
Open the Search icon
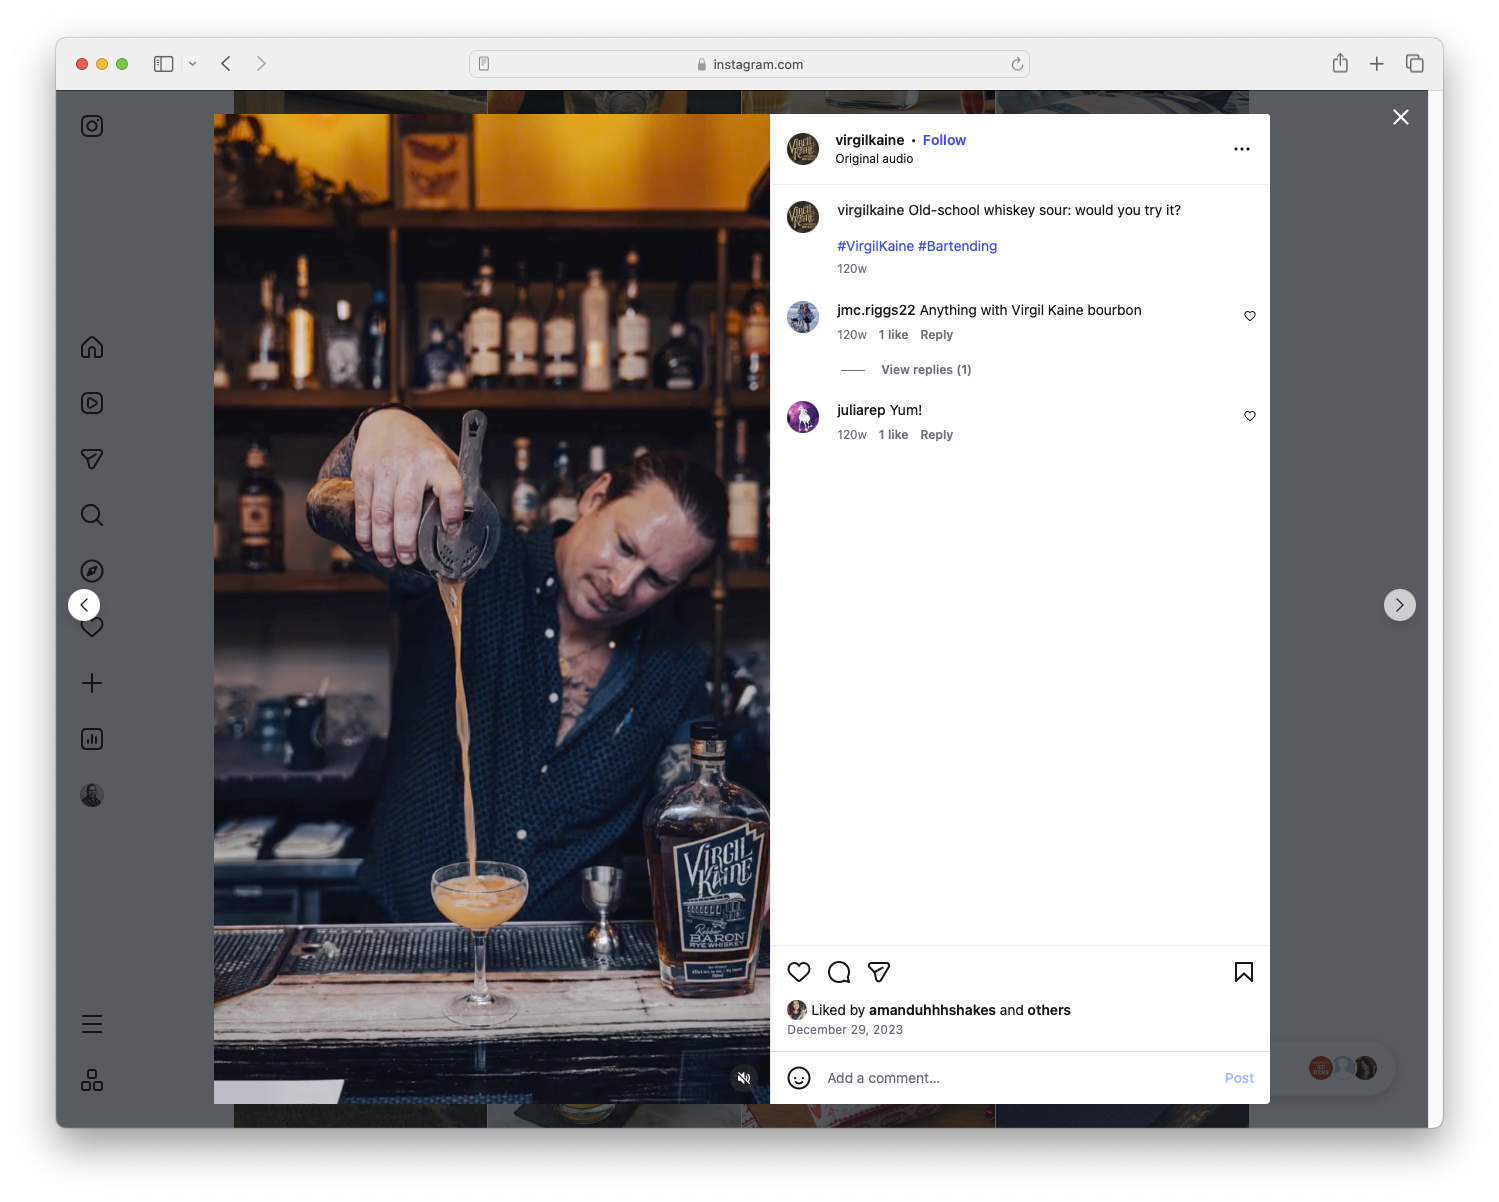(x=91, y=515)
